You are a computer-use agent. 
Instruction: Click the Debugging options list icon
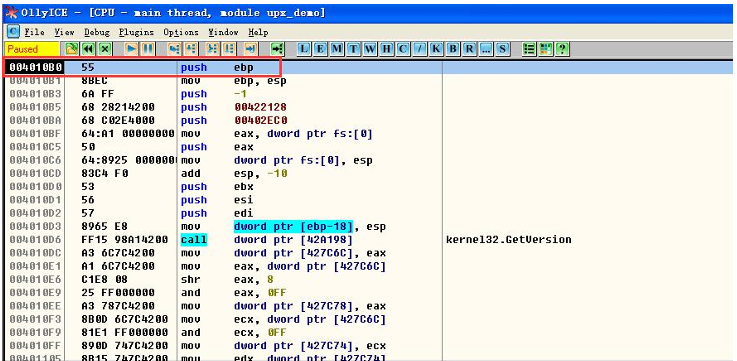(x=529, y=49)
